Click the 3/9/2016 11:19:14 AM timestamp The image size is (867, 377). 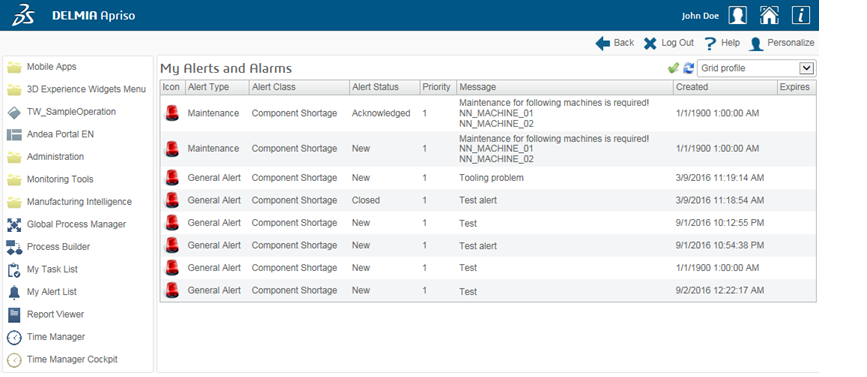pos(720,178)
